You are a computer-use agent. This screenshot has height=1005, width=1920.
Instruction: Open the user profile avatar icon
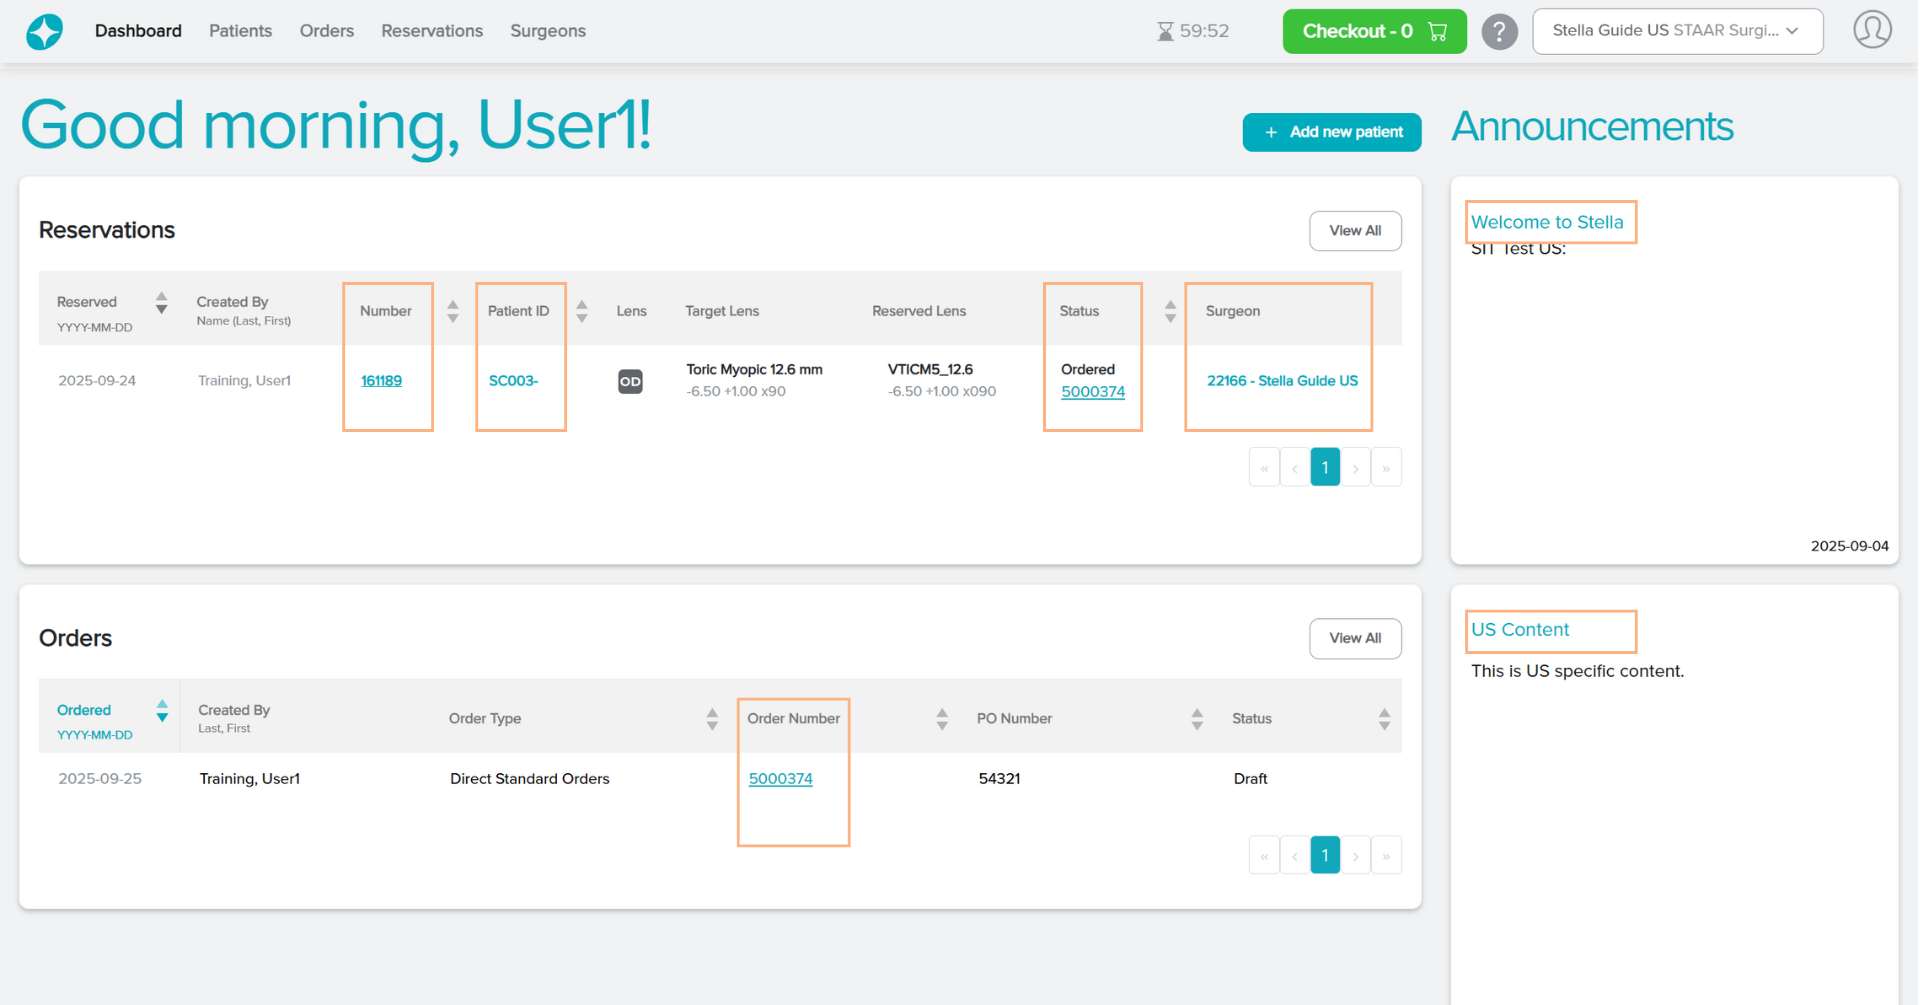(1872, 30)
